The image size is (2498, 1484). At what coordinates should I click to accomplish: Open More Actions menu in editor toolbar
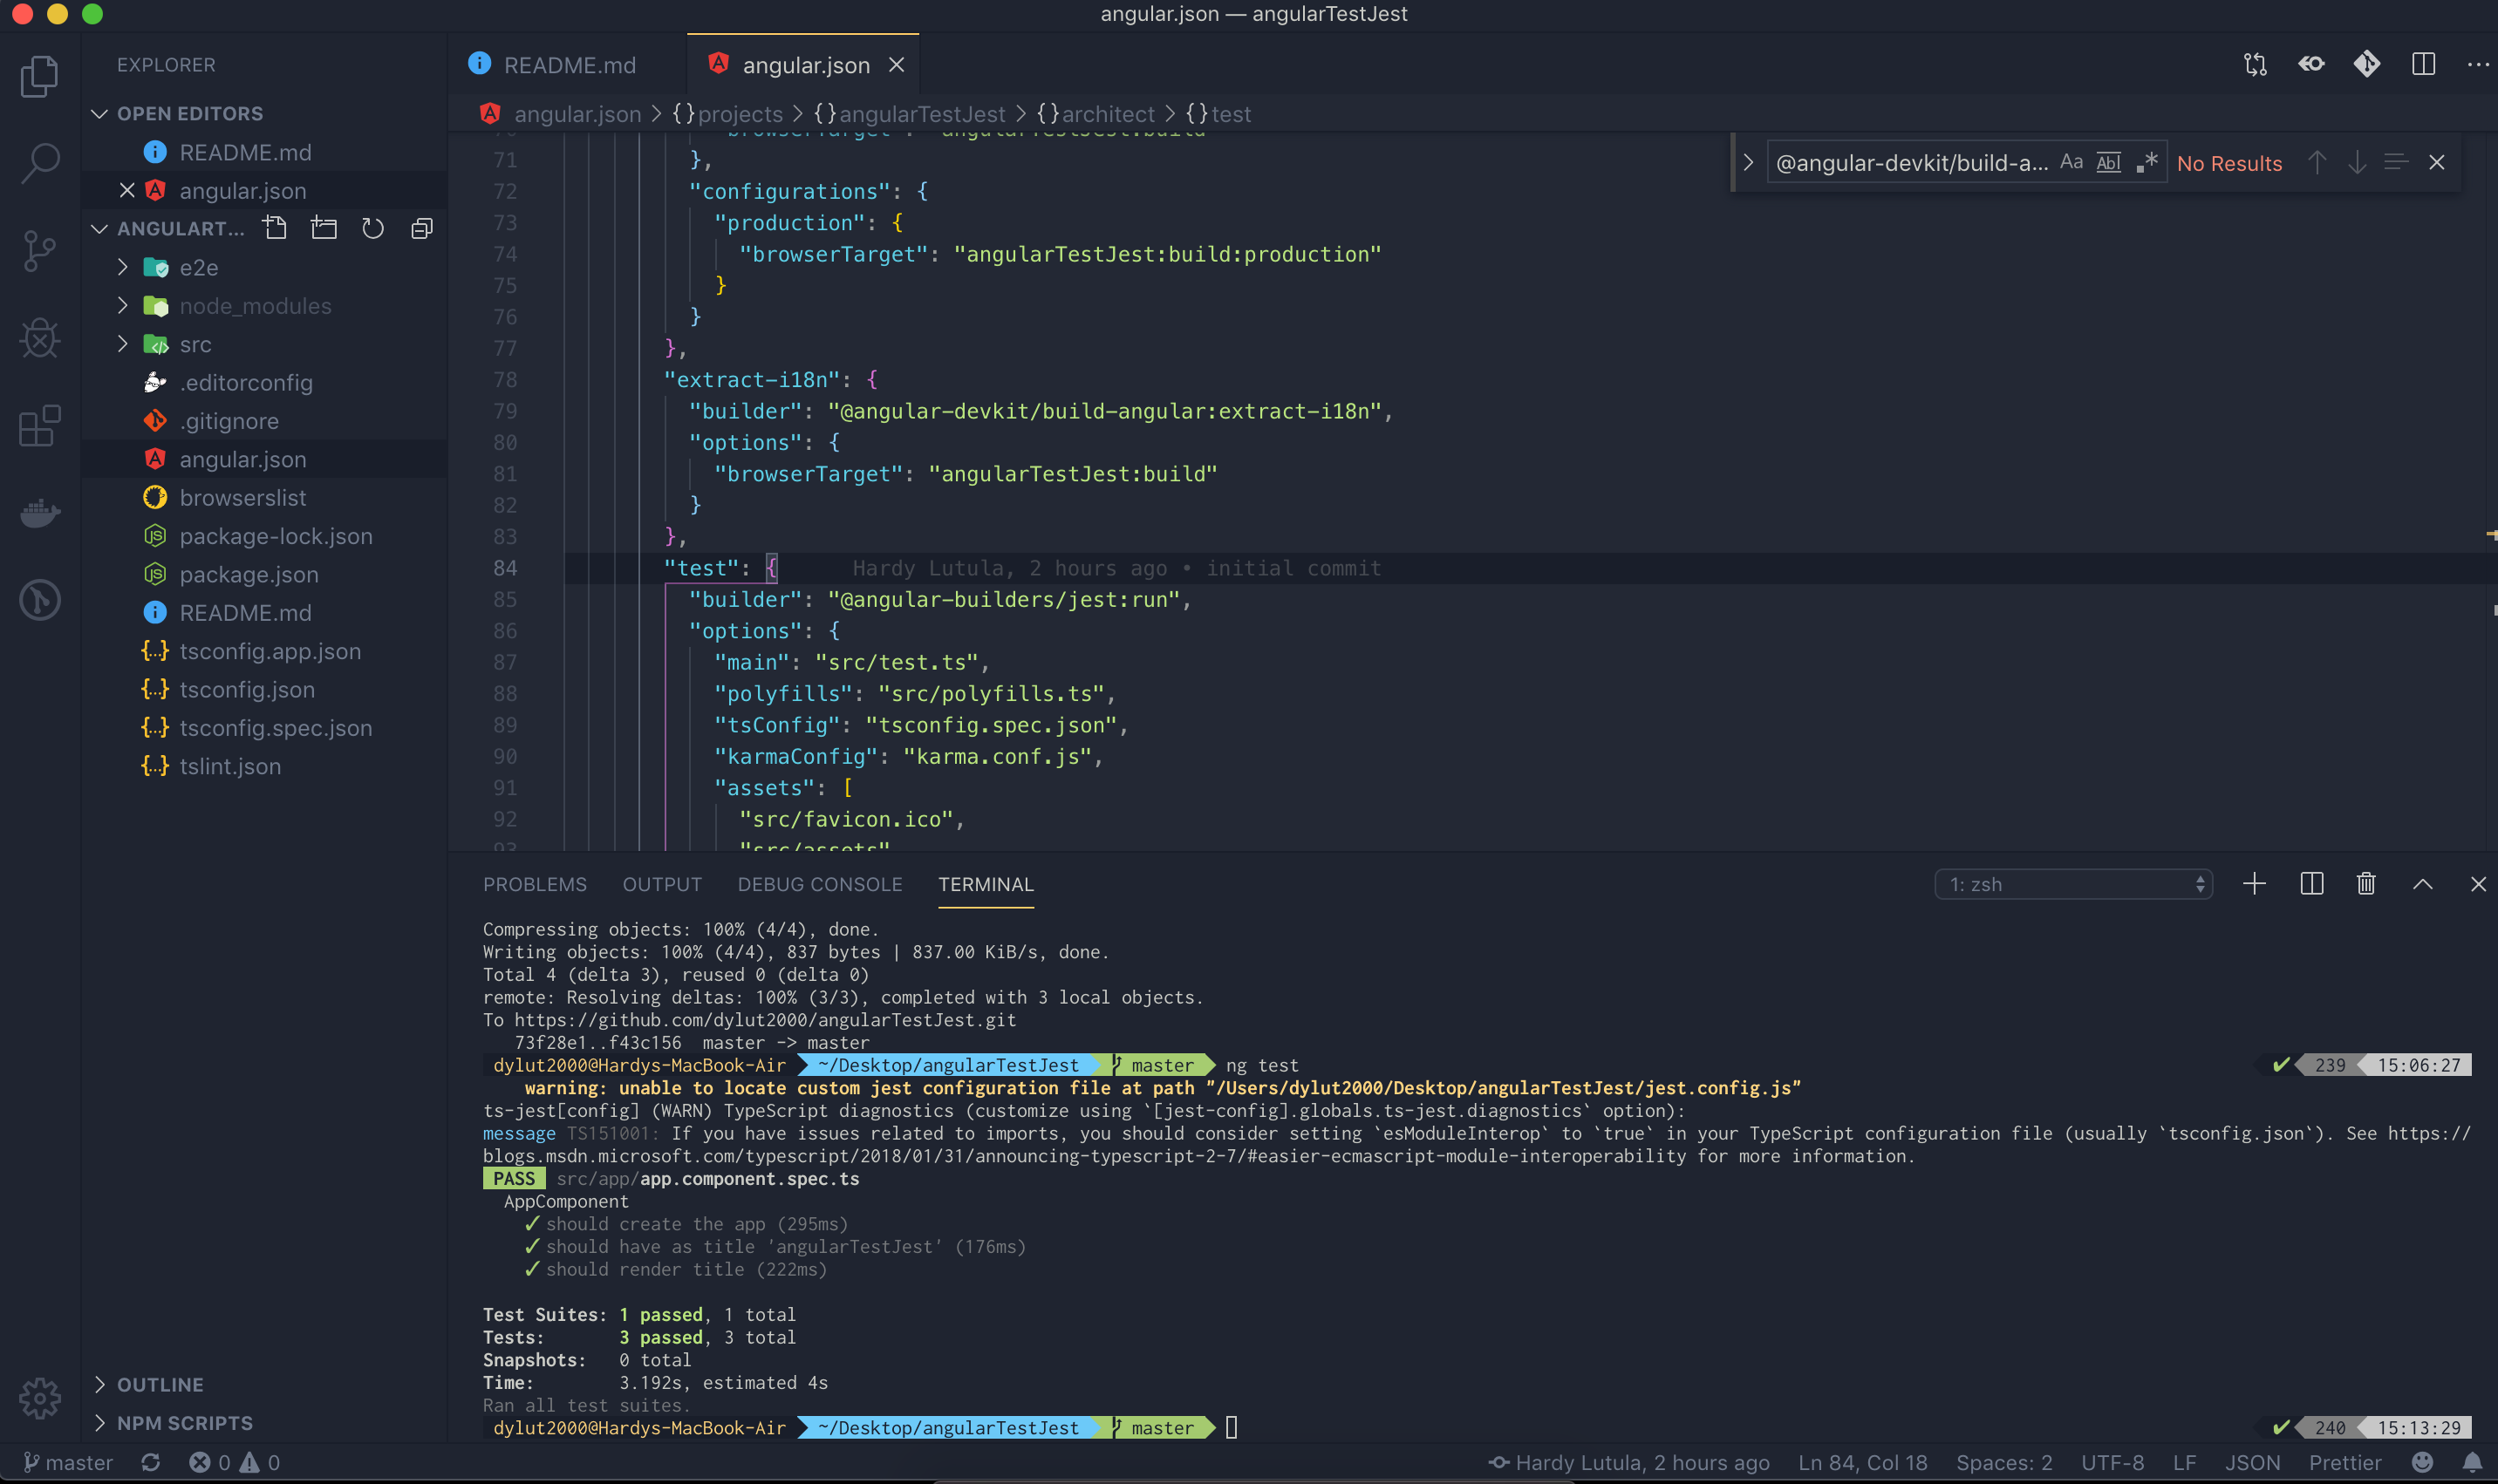point(2478,64)
